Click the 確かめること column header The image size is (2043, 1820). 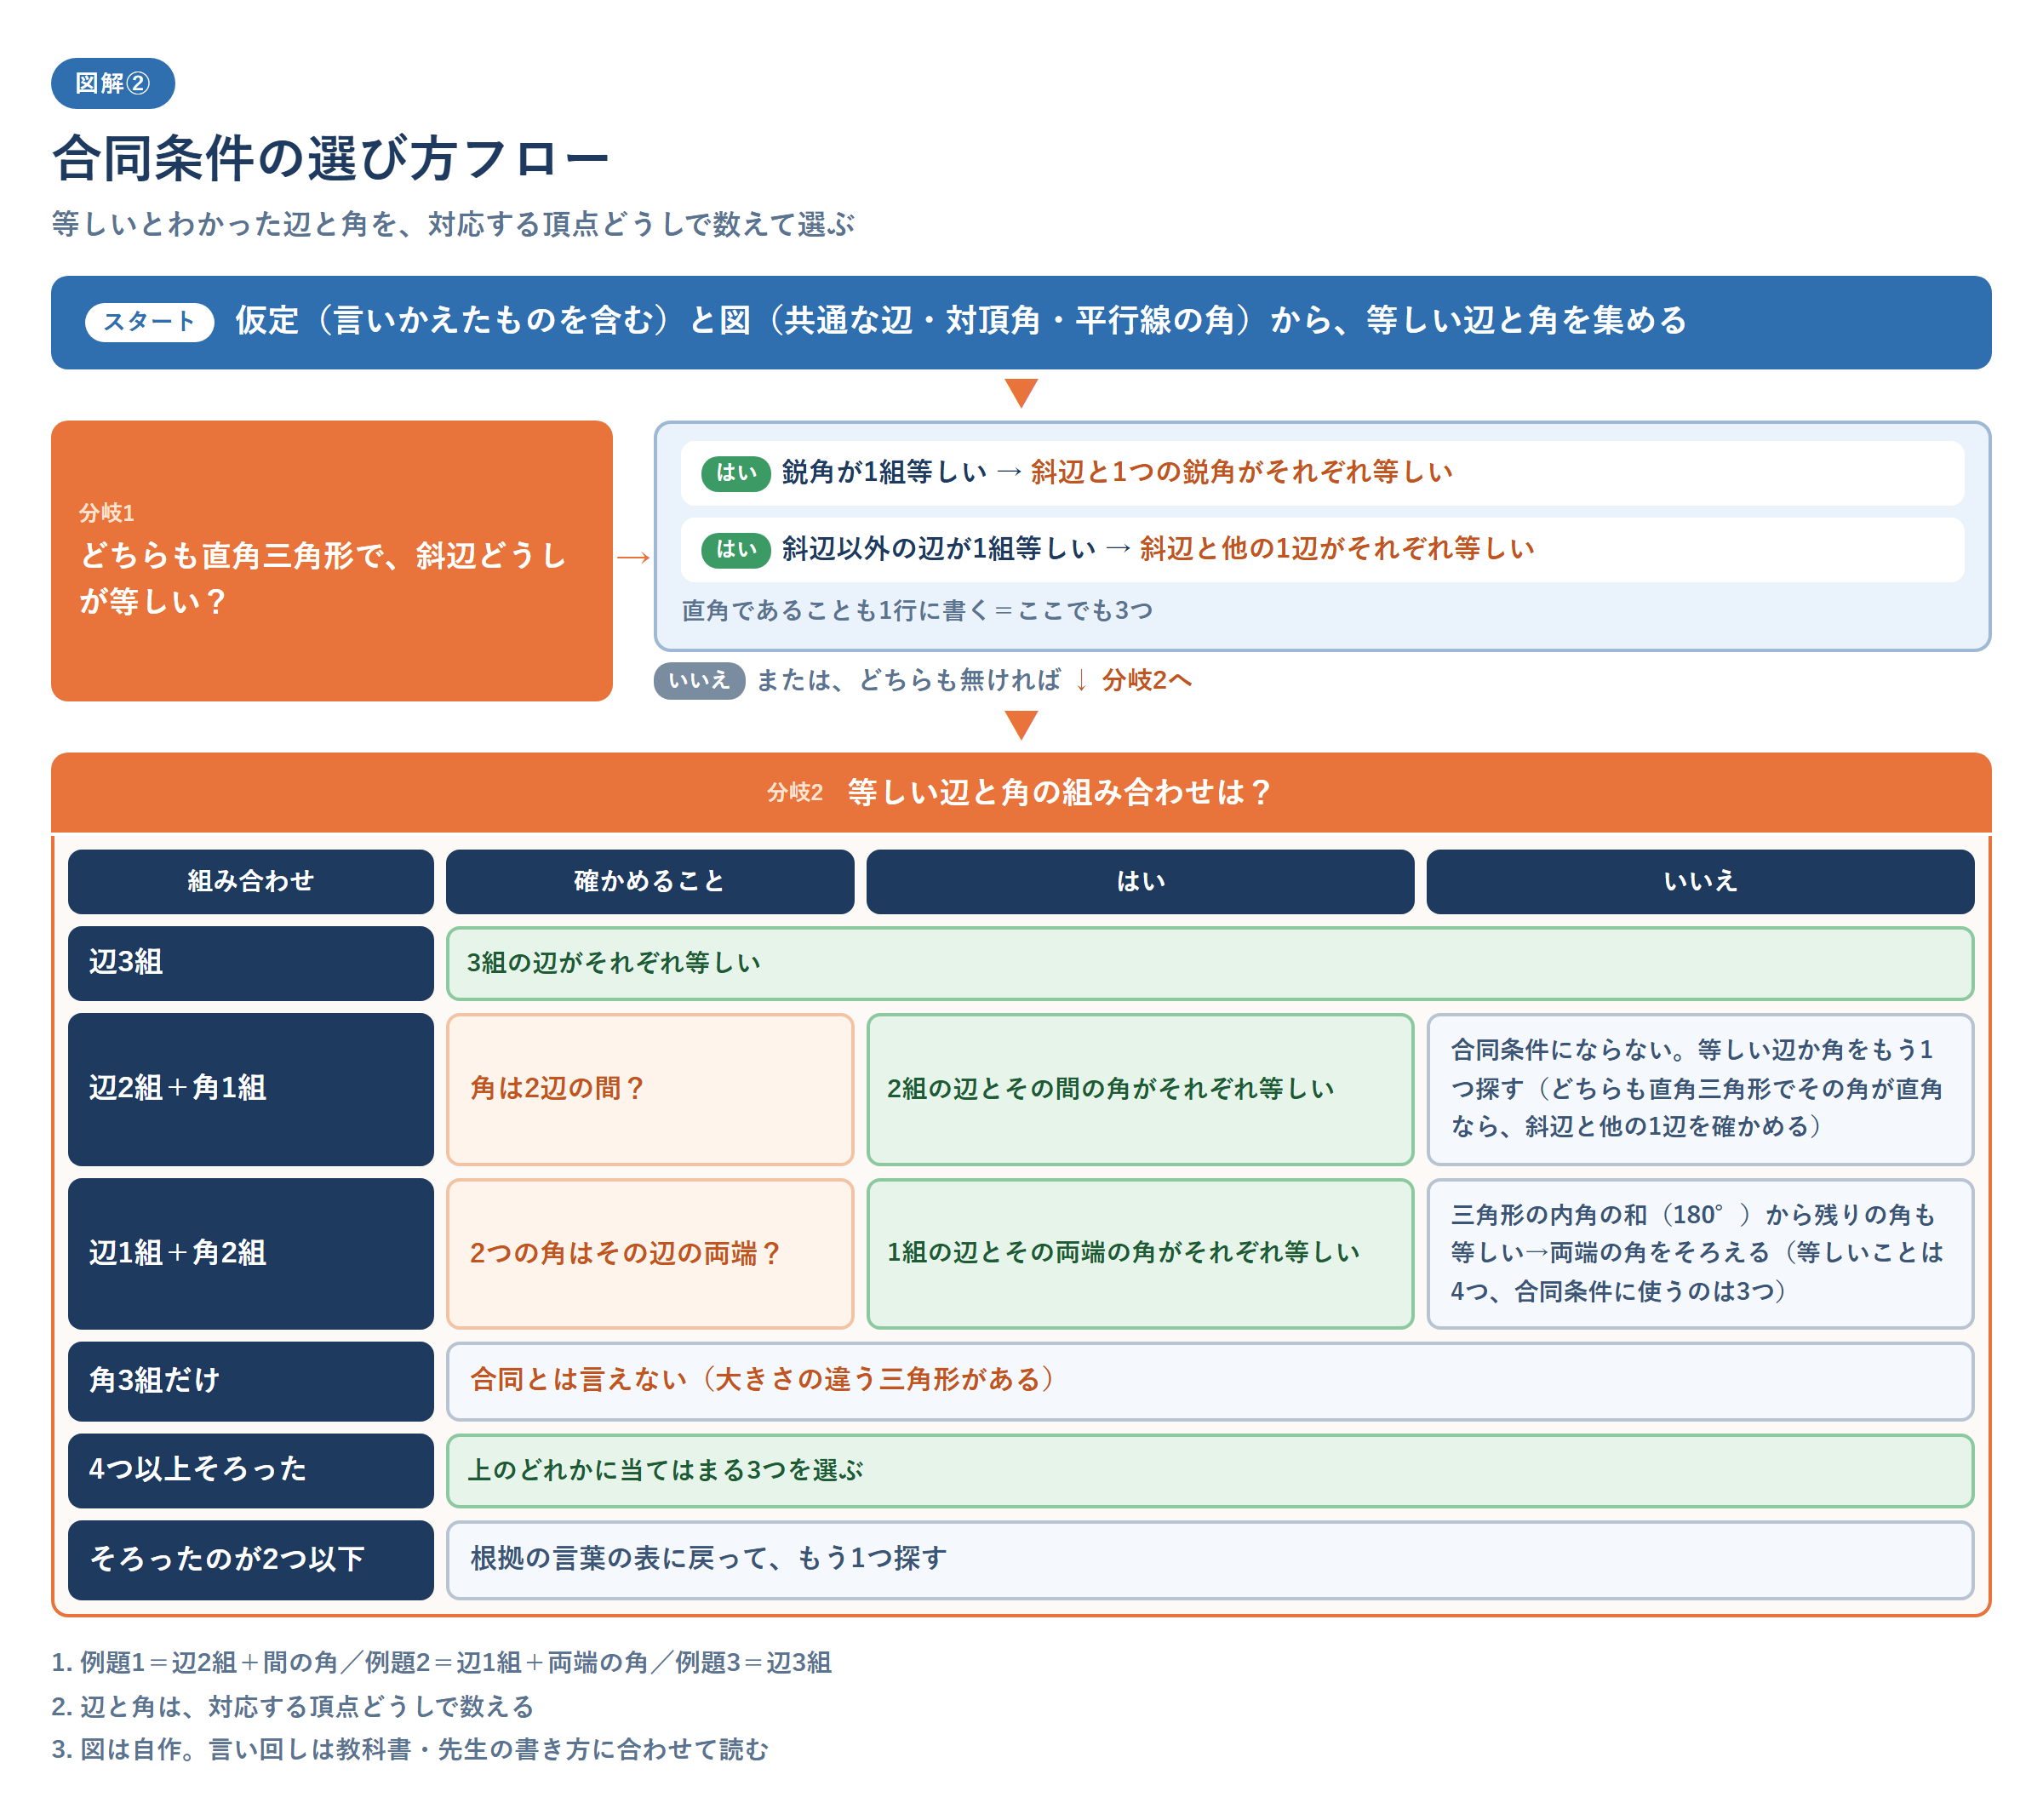point(649,881)
